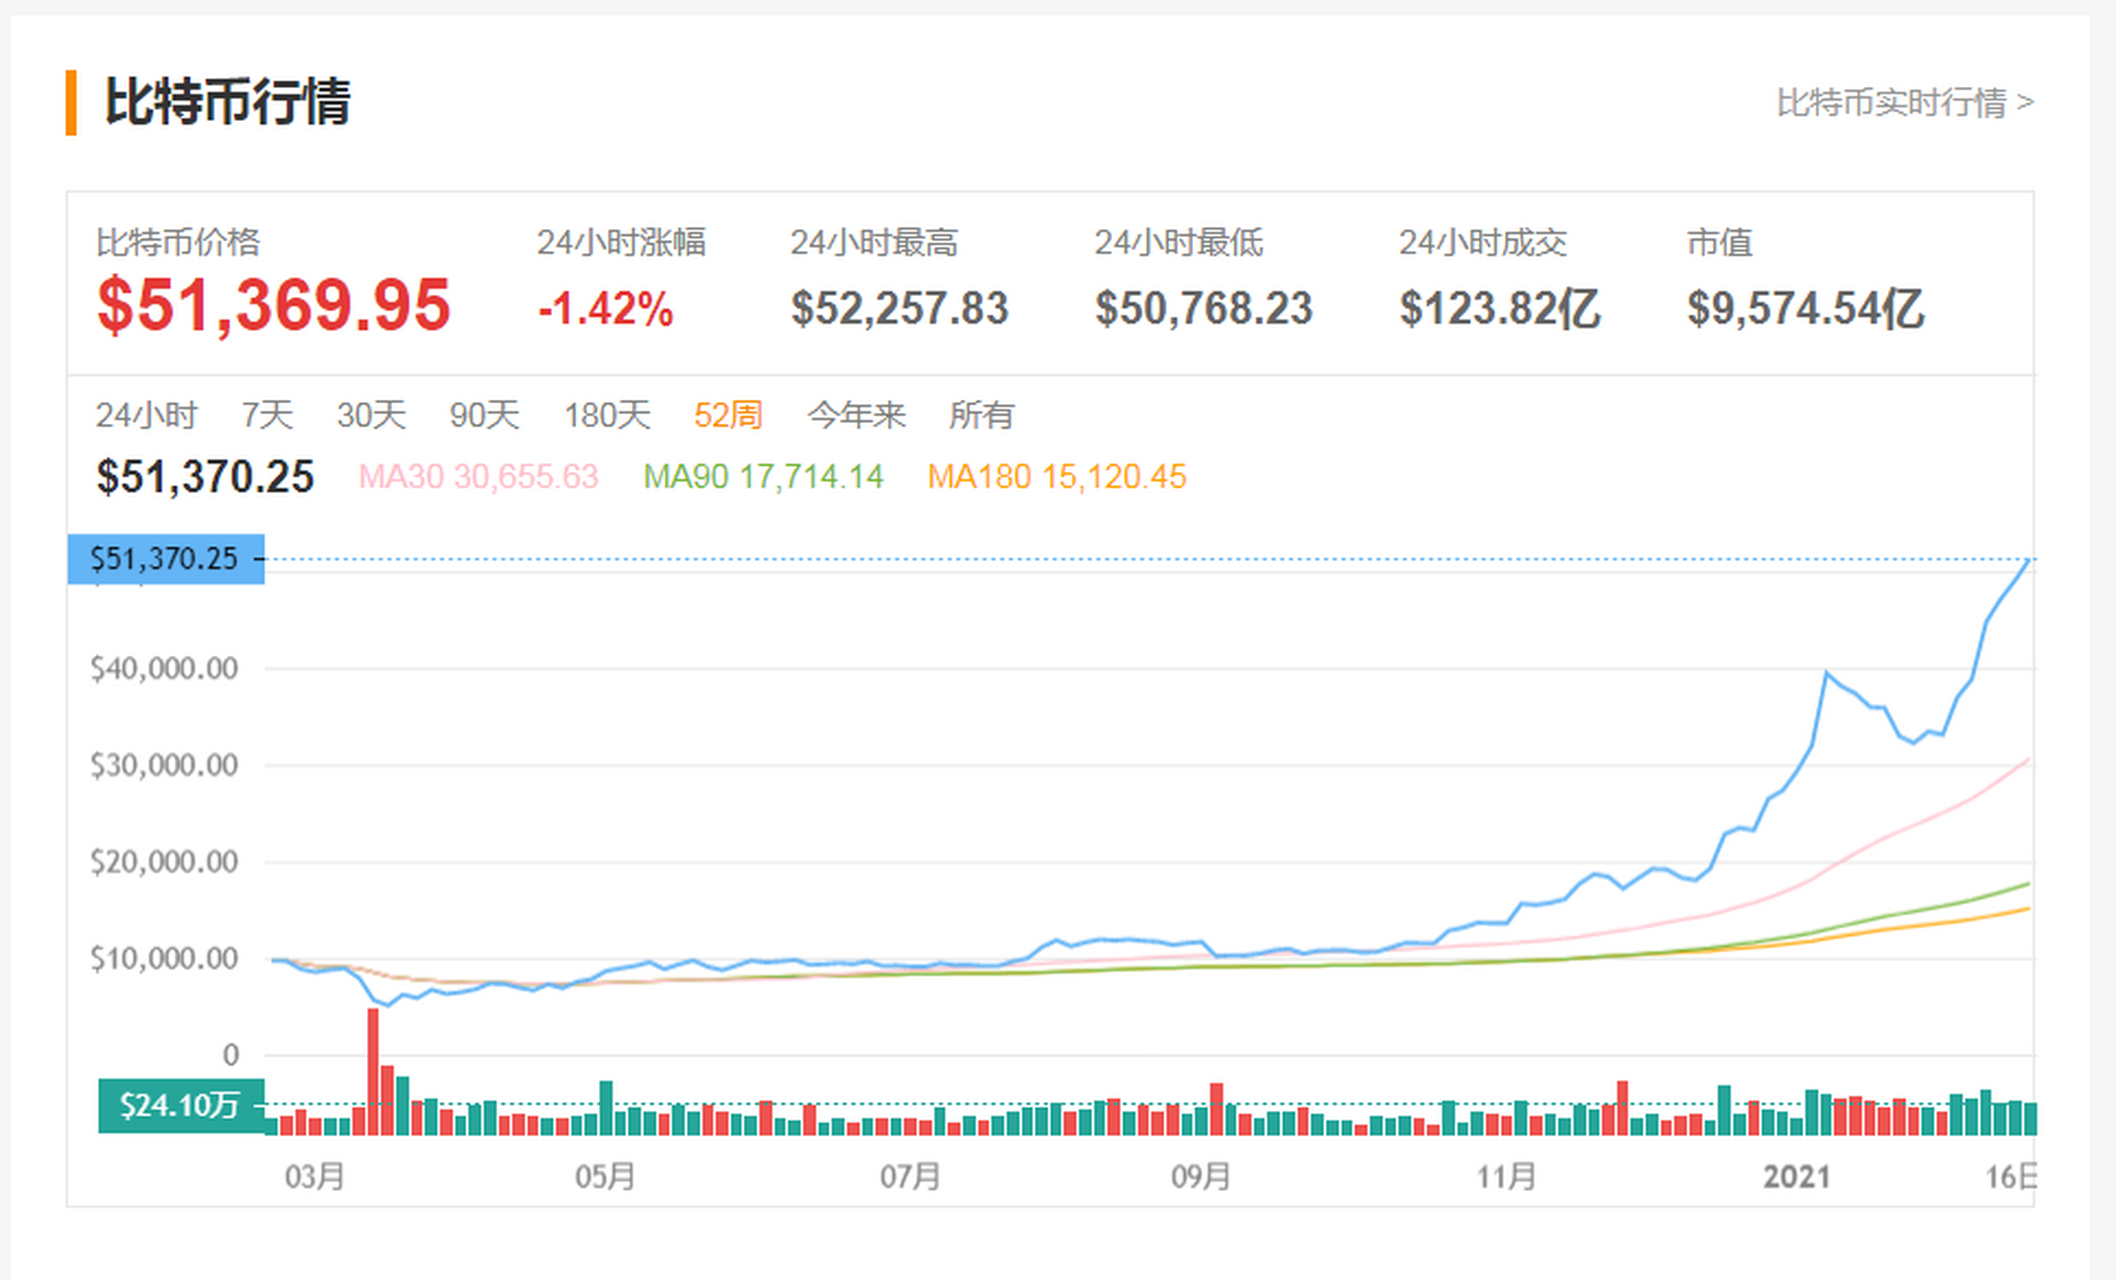Select the 90天 time range
This screenshot has width=2116, height=1280.
point(484,414)
